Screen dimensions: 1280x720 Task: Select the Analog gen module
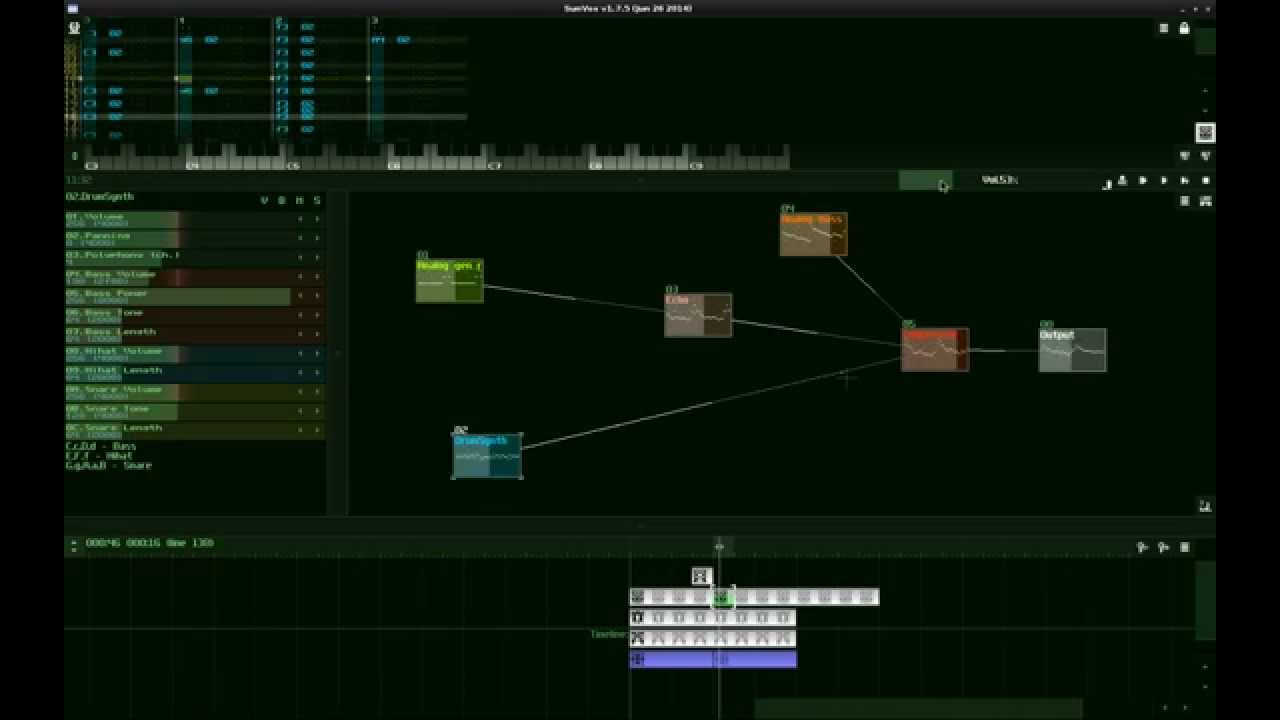[x=449, y=280]
